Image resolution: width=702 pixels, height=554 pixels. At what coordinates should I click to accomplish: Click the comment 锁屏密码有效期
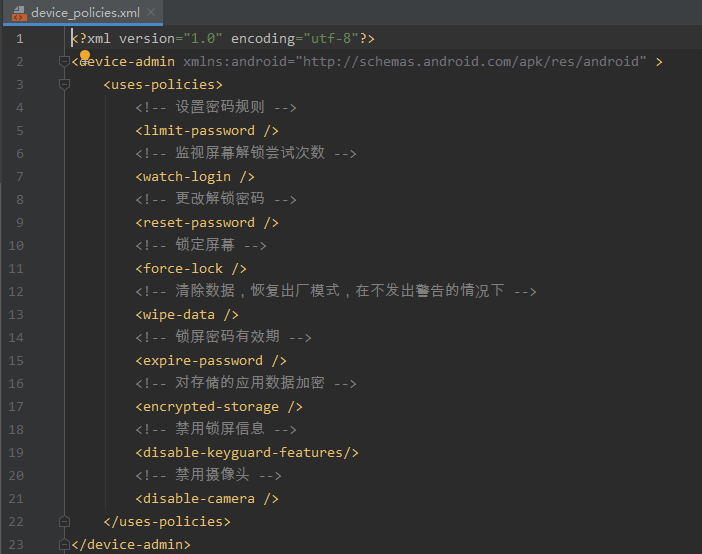pos(223,337)
